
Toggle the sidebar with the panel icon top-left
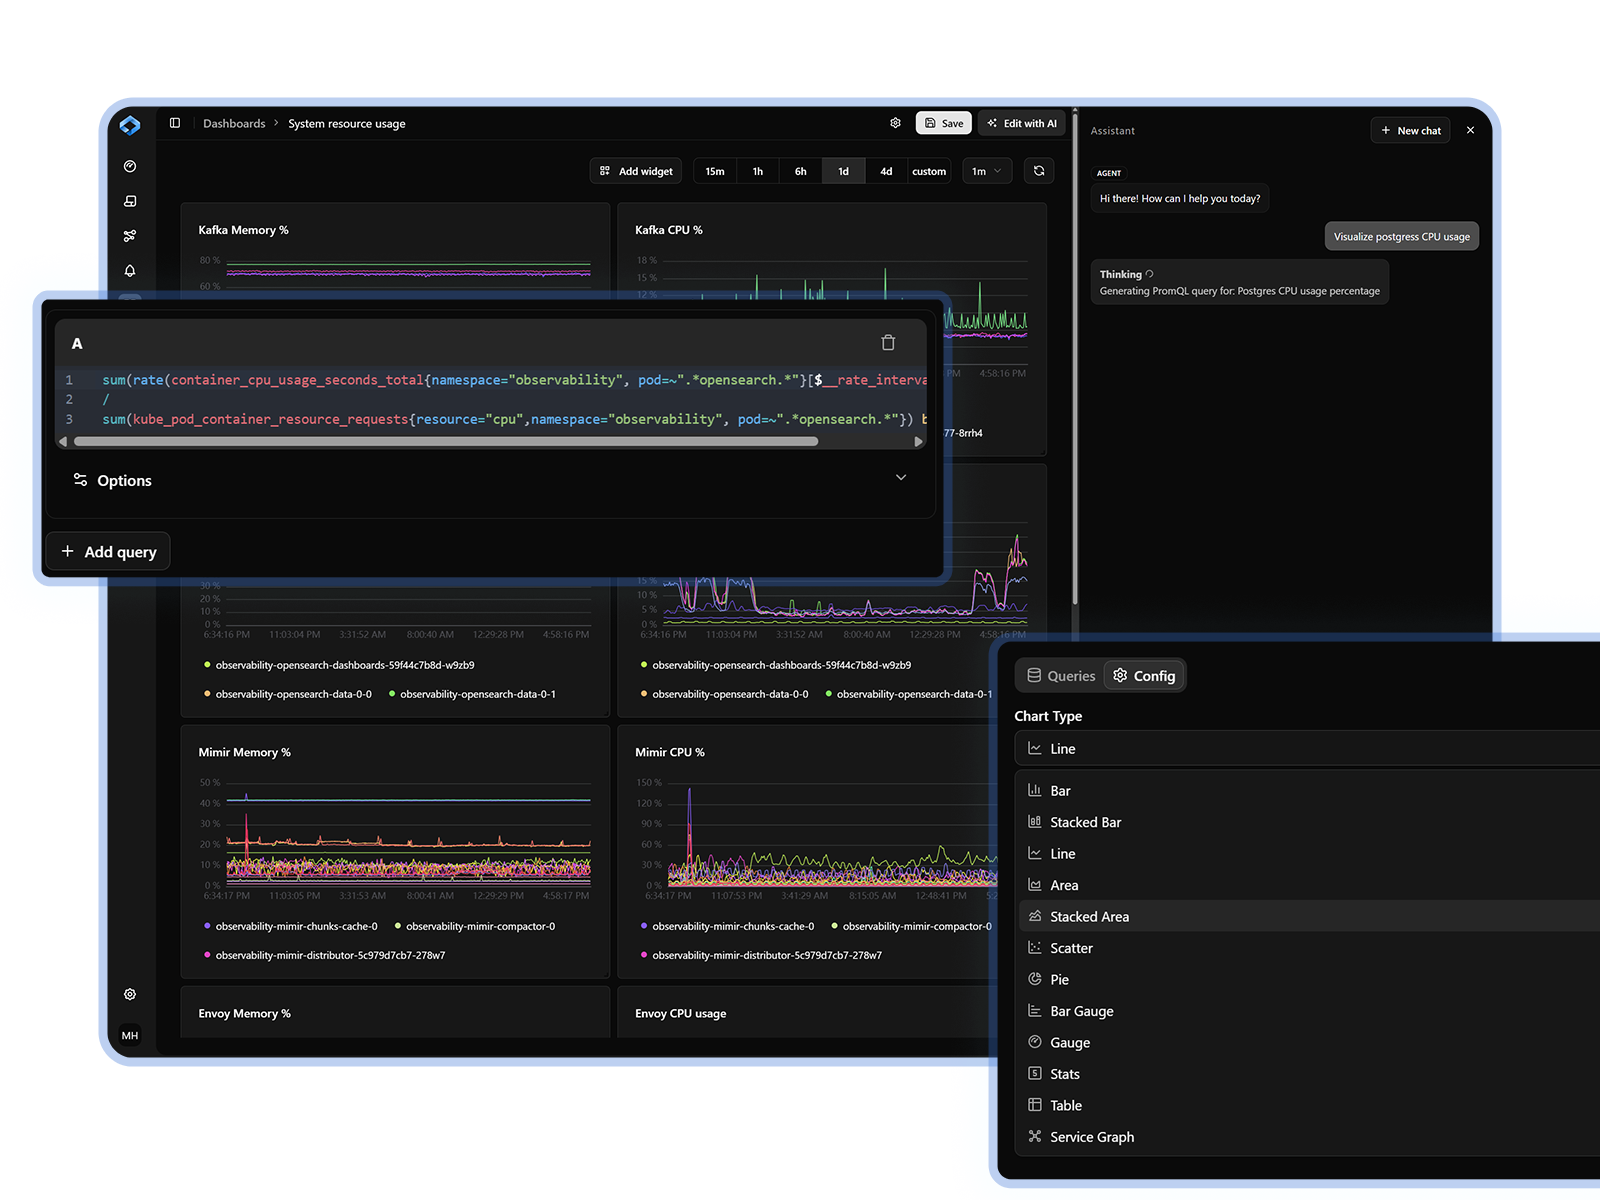tap(175, 122)
